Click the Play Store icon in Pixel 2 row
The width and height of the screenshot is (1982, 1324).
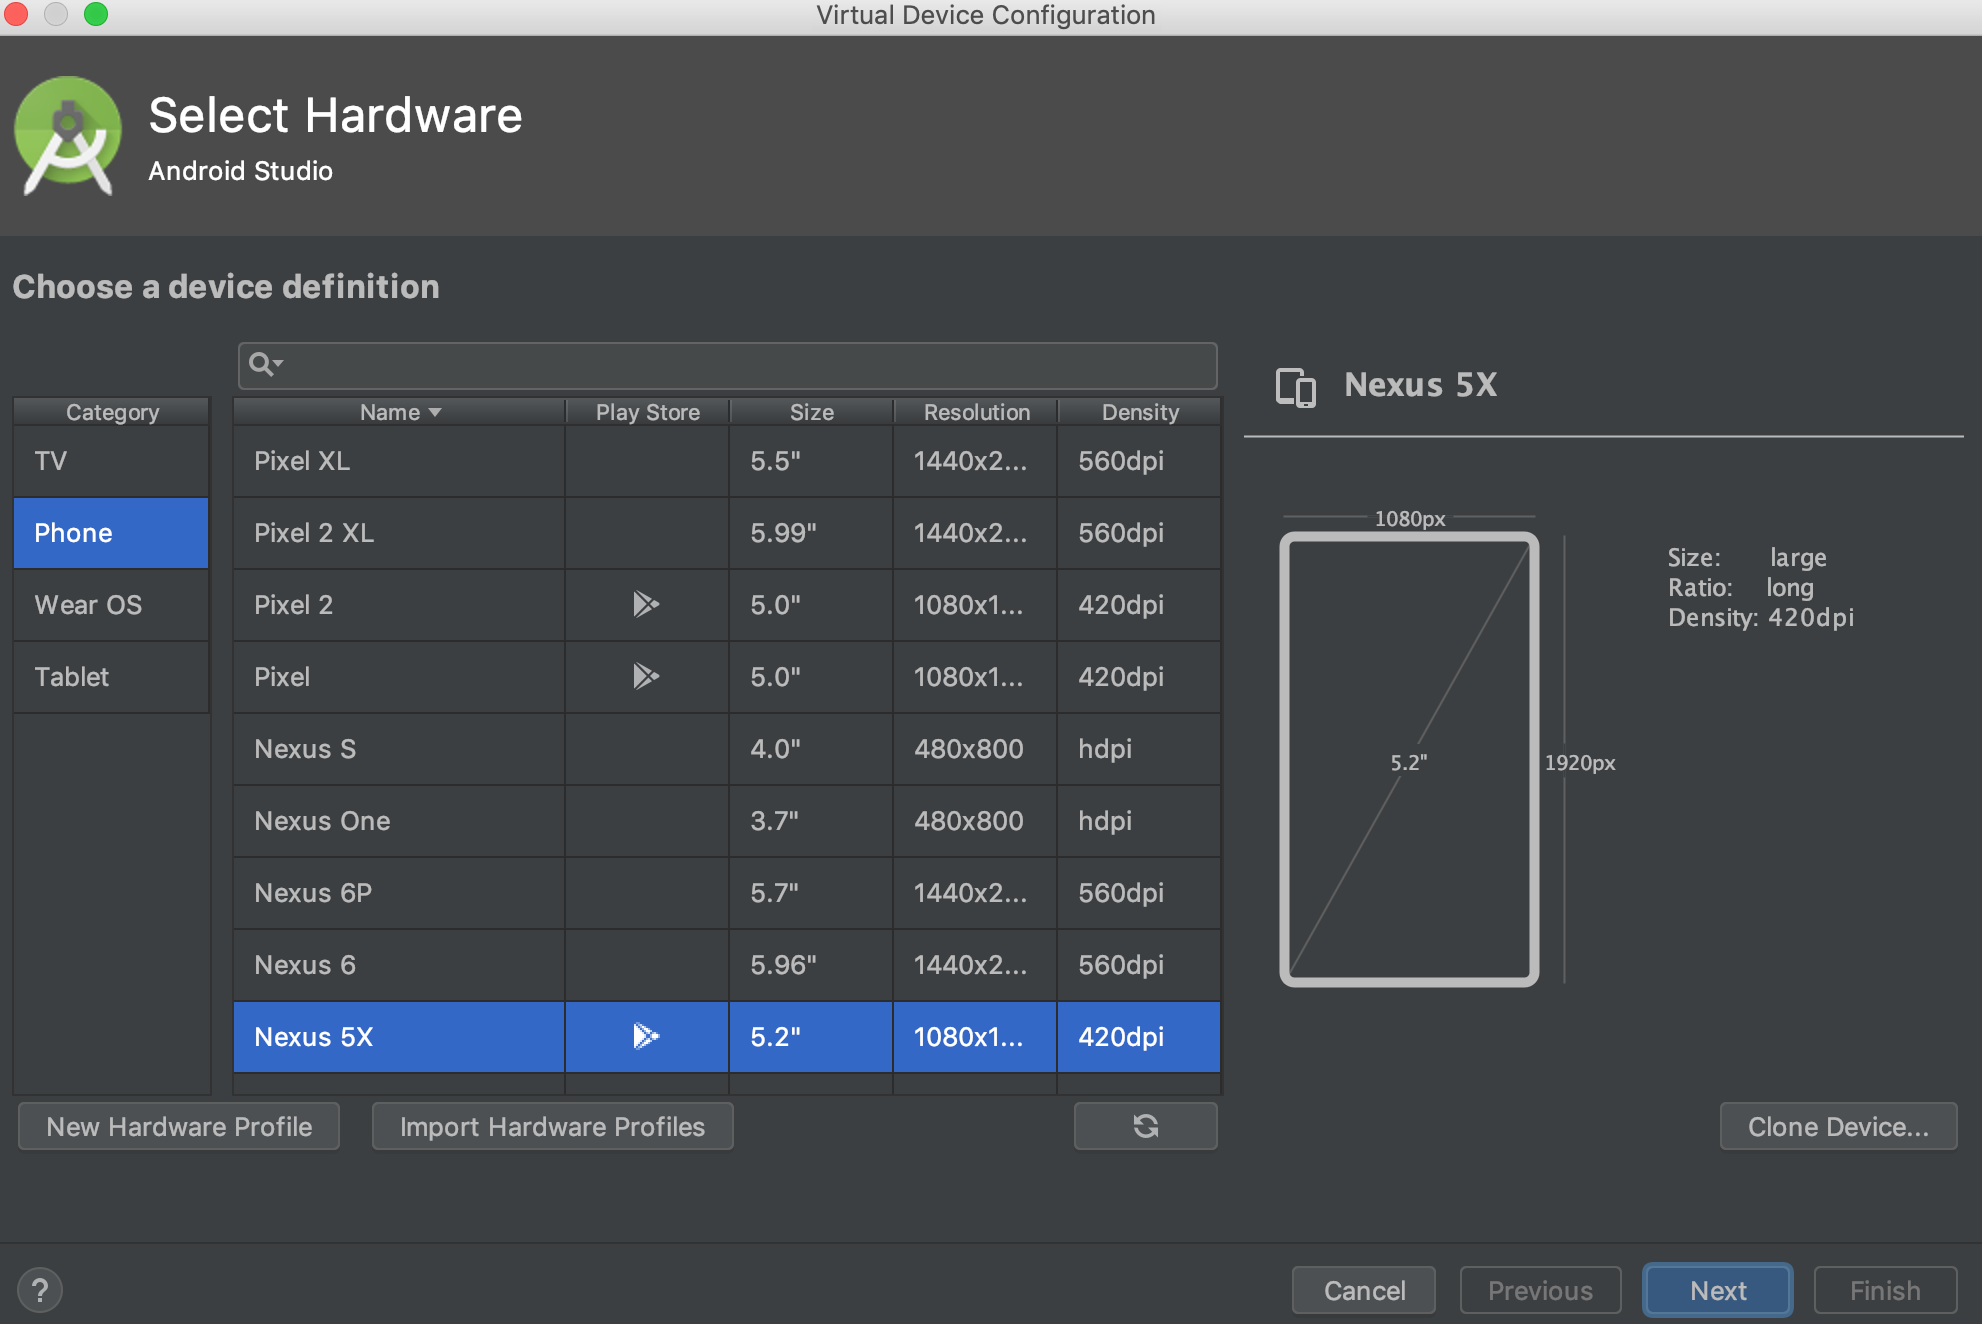pyautogui.click(x=646, y=604)
